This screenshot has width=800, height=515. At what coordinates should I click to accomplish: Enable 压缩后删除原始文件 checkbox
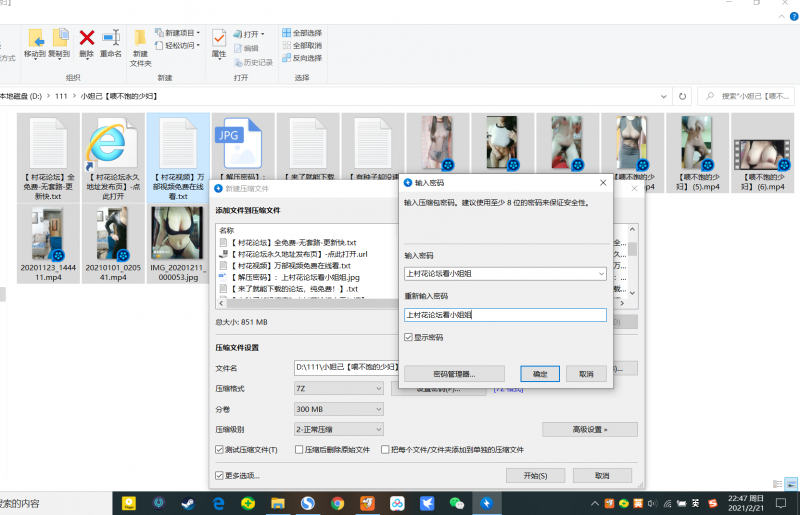(300, 450)
